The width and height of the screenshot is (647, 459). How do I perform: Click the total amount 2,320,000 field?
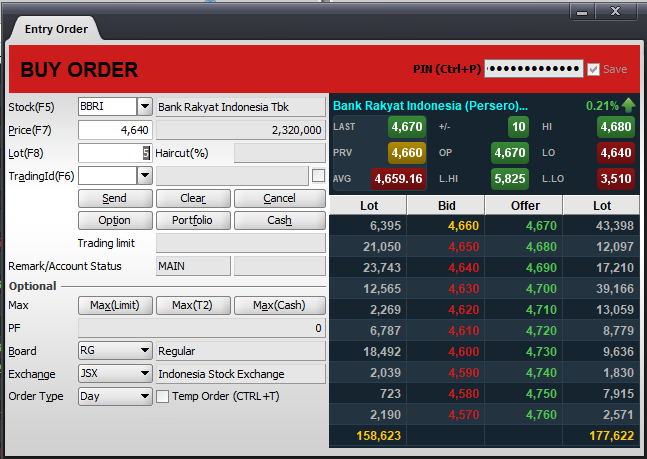[x=241, y=130]
